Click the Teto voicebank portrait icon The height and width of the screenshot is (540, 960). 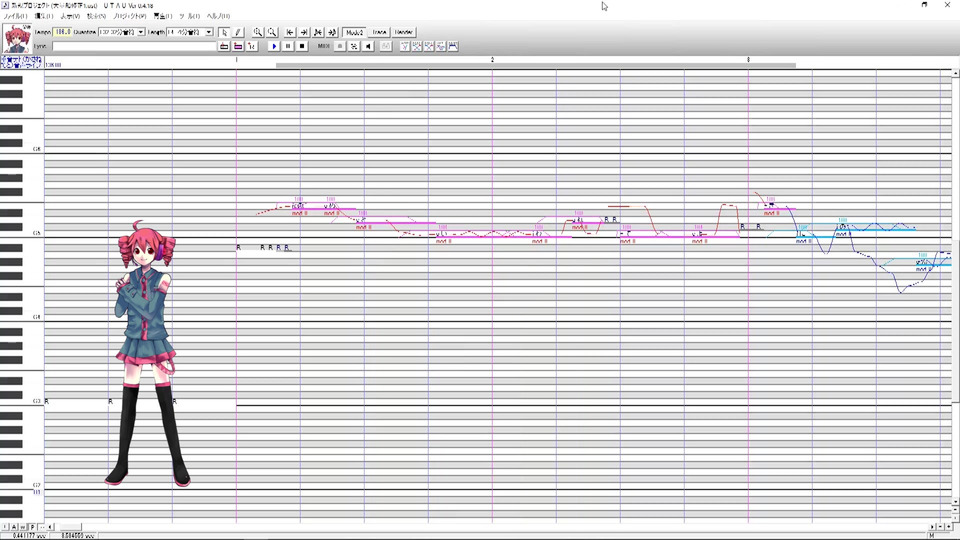(x=17, y=39)
